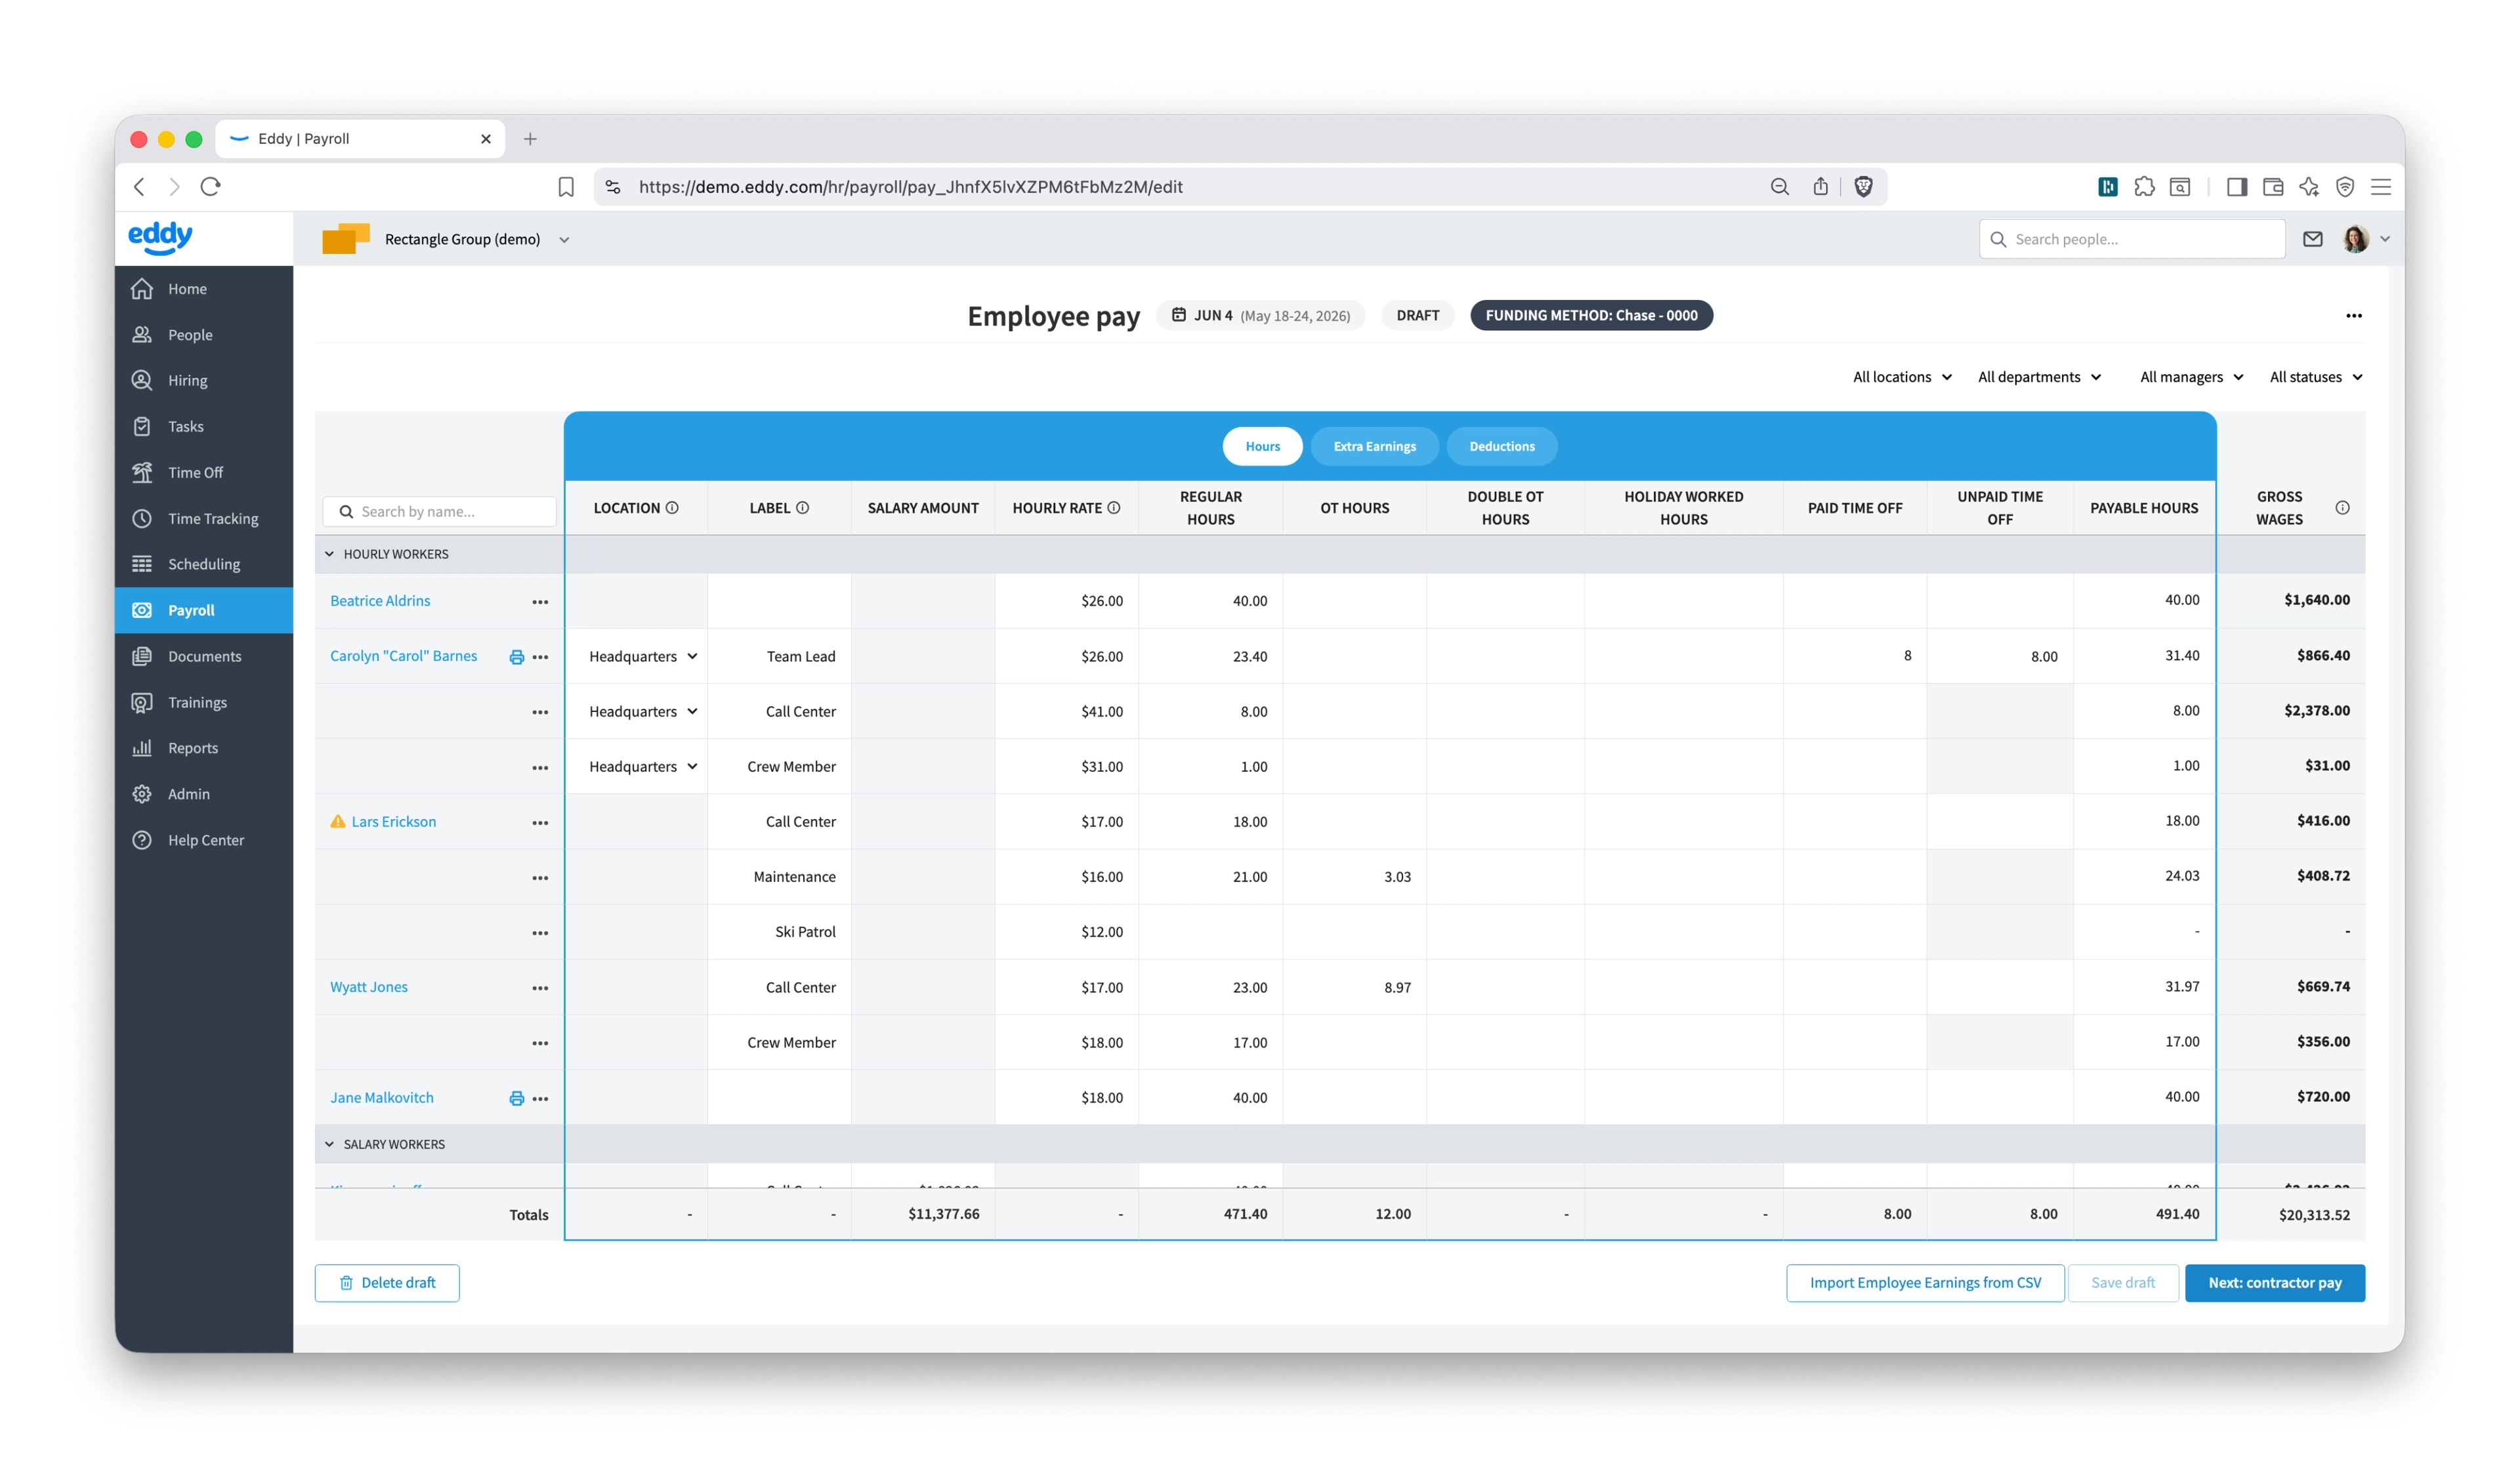The height and width of the screenshot is (1468, 2520).
Task: Click Import Employee Earnings from CSV
Action: (x=1925, y=1283)
